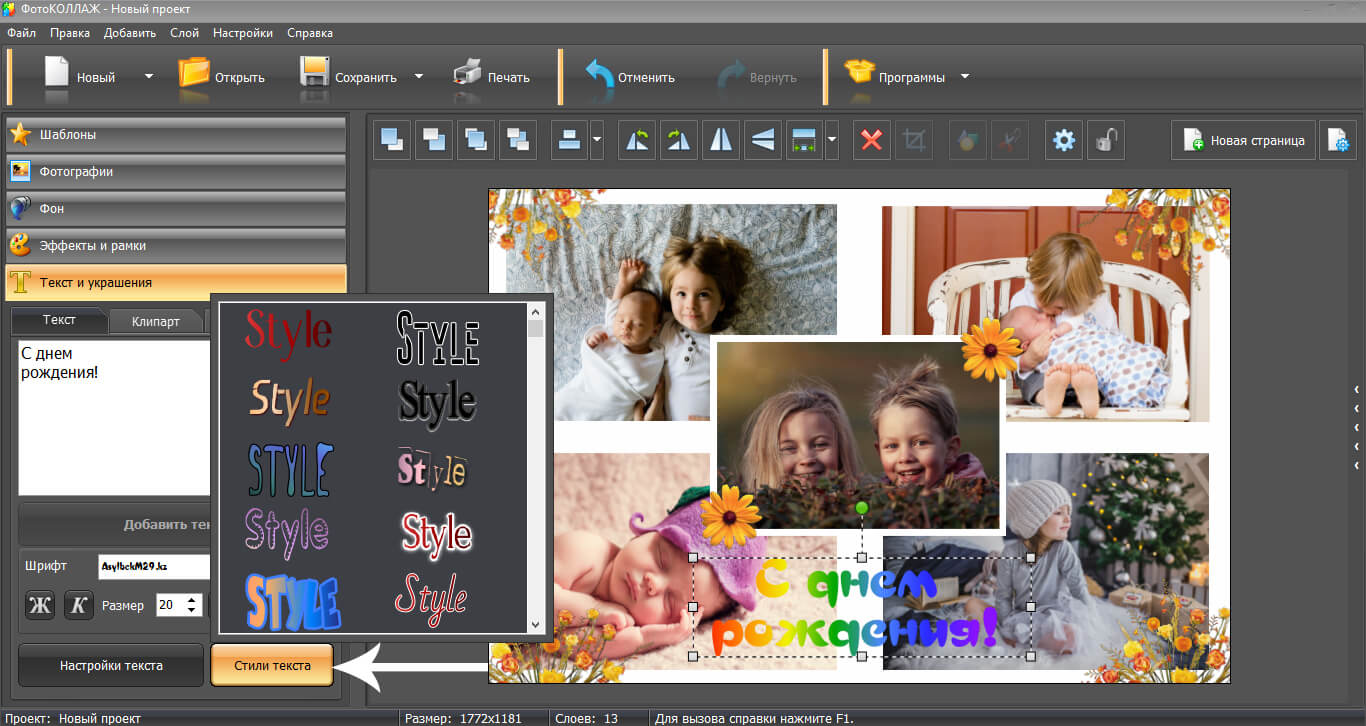1366x726 pixels.
Task: Expand the Новый dropdown arrow
Action: (x=149, y=76)
